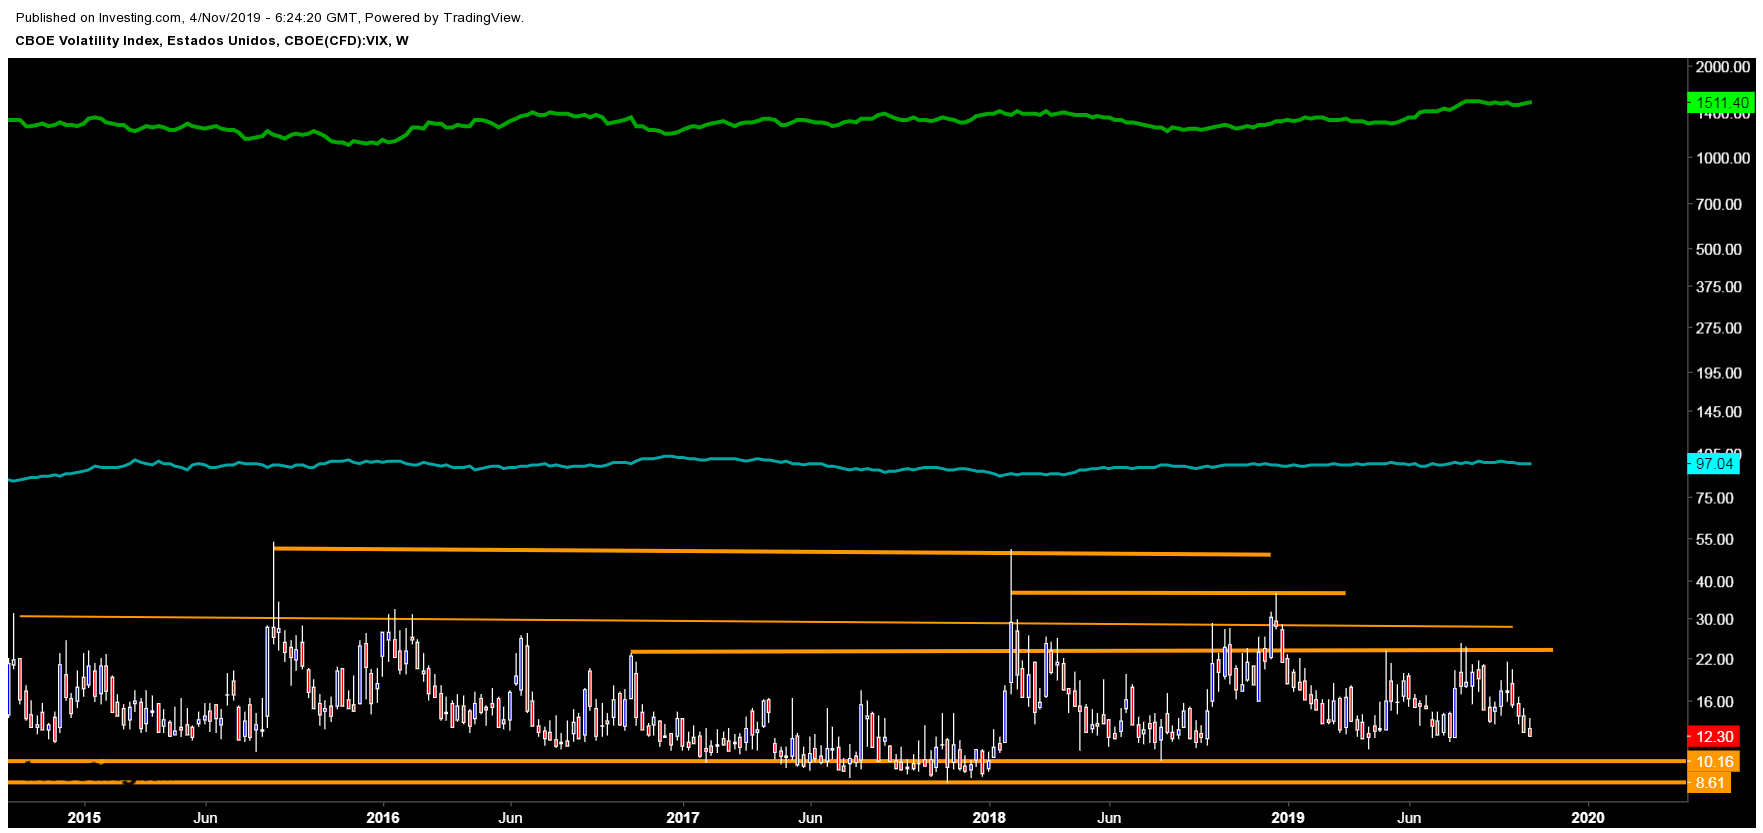Select the orange horizontal line at 8.61
Screen dimensions: 1763x833
pos(847,783)
